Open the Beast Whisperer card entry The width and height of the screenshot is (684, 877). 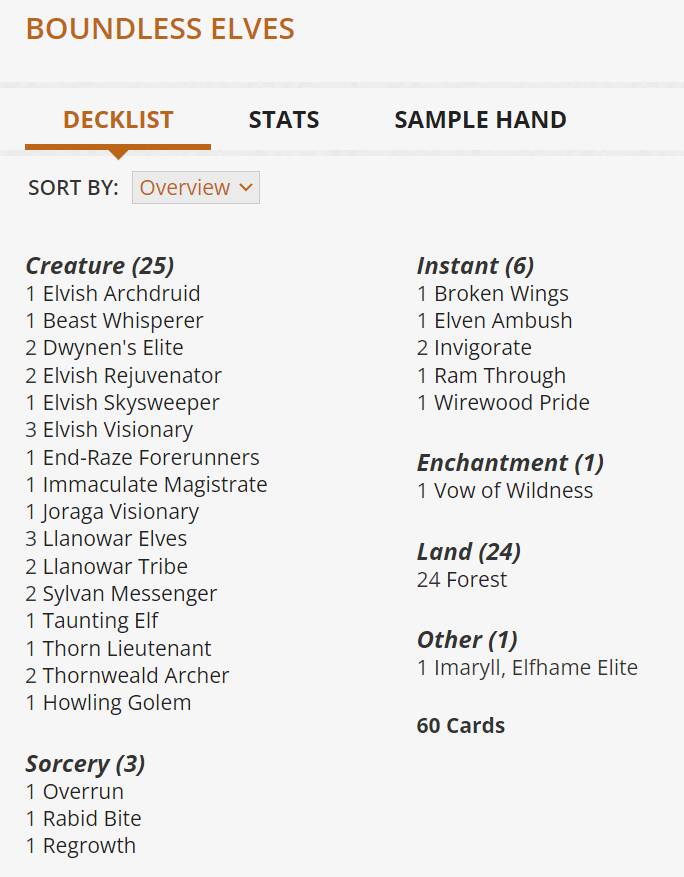click(x=122, y=321)
